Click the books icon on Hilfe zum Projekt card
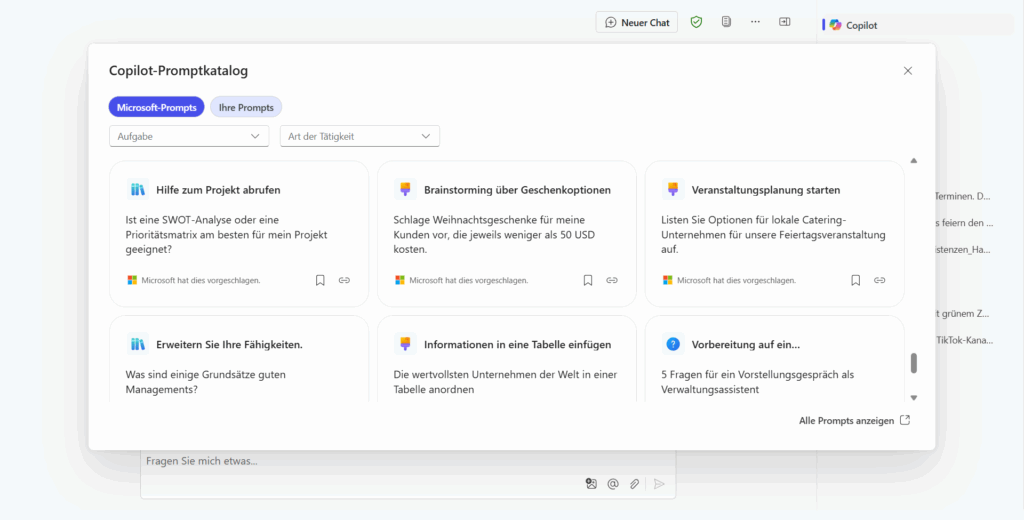1024x520 pixels. (x=137, y=190)
